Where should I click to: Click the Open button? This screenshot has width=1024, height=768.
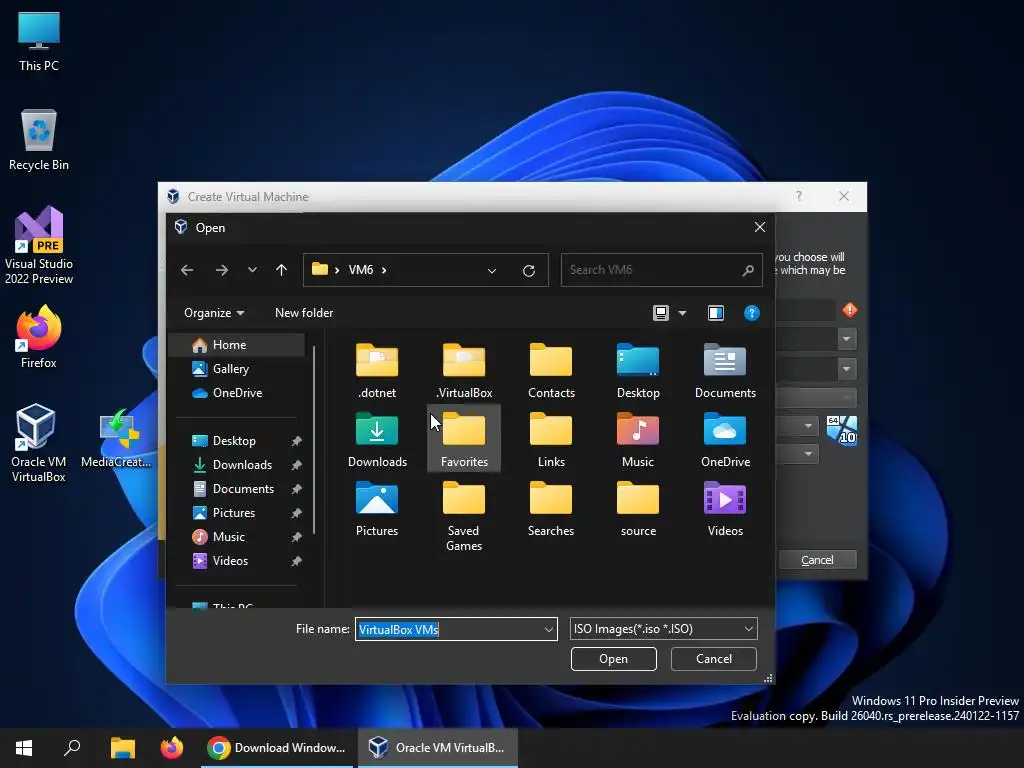[613, 659]
